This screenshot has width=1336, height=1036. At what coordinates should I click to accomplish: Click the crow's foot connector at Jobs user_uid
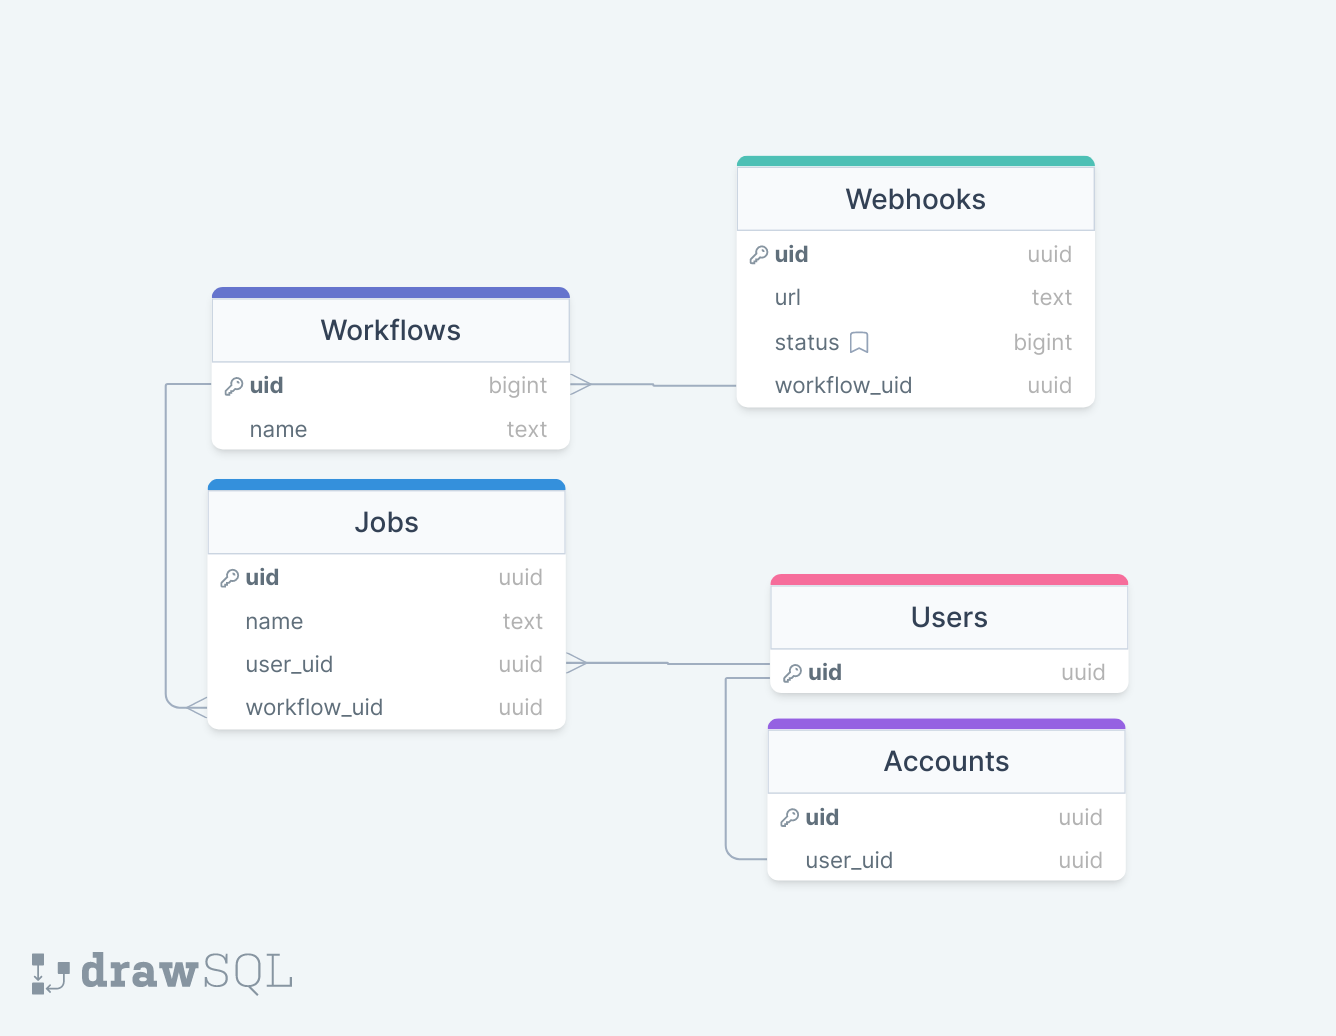pyautogui.click(x=577, y=663)
